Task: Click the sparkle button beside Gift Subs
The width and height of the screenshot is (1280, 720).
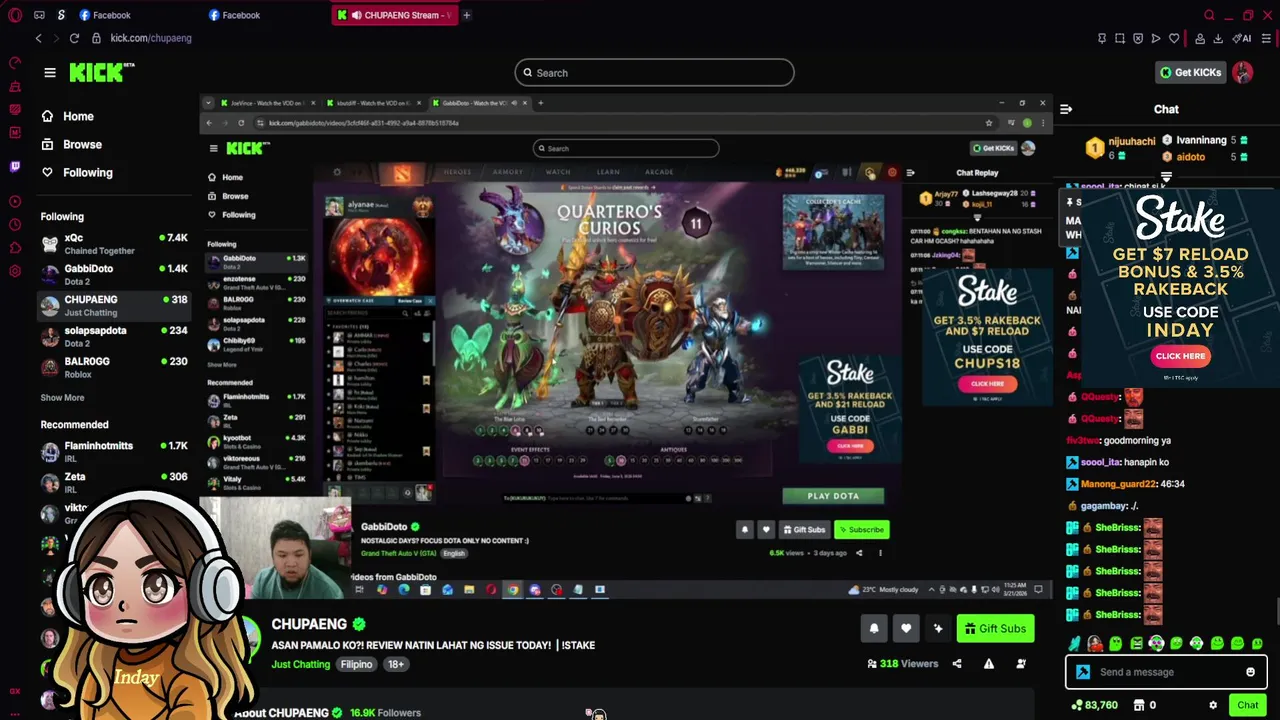Action: 938,628
